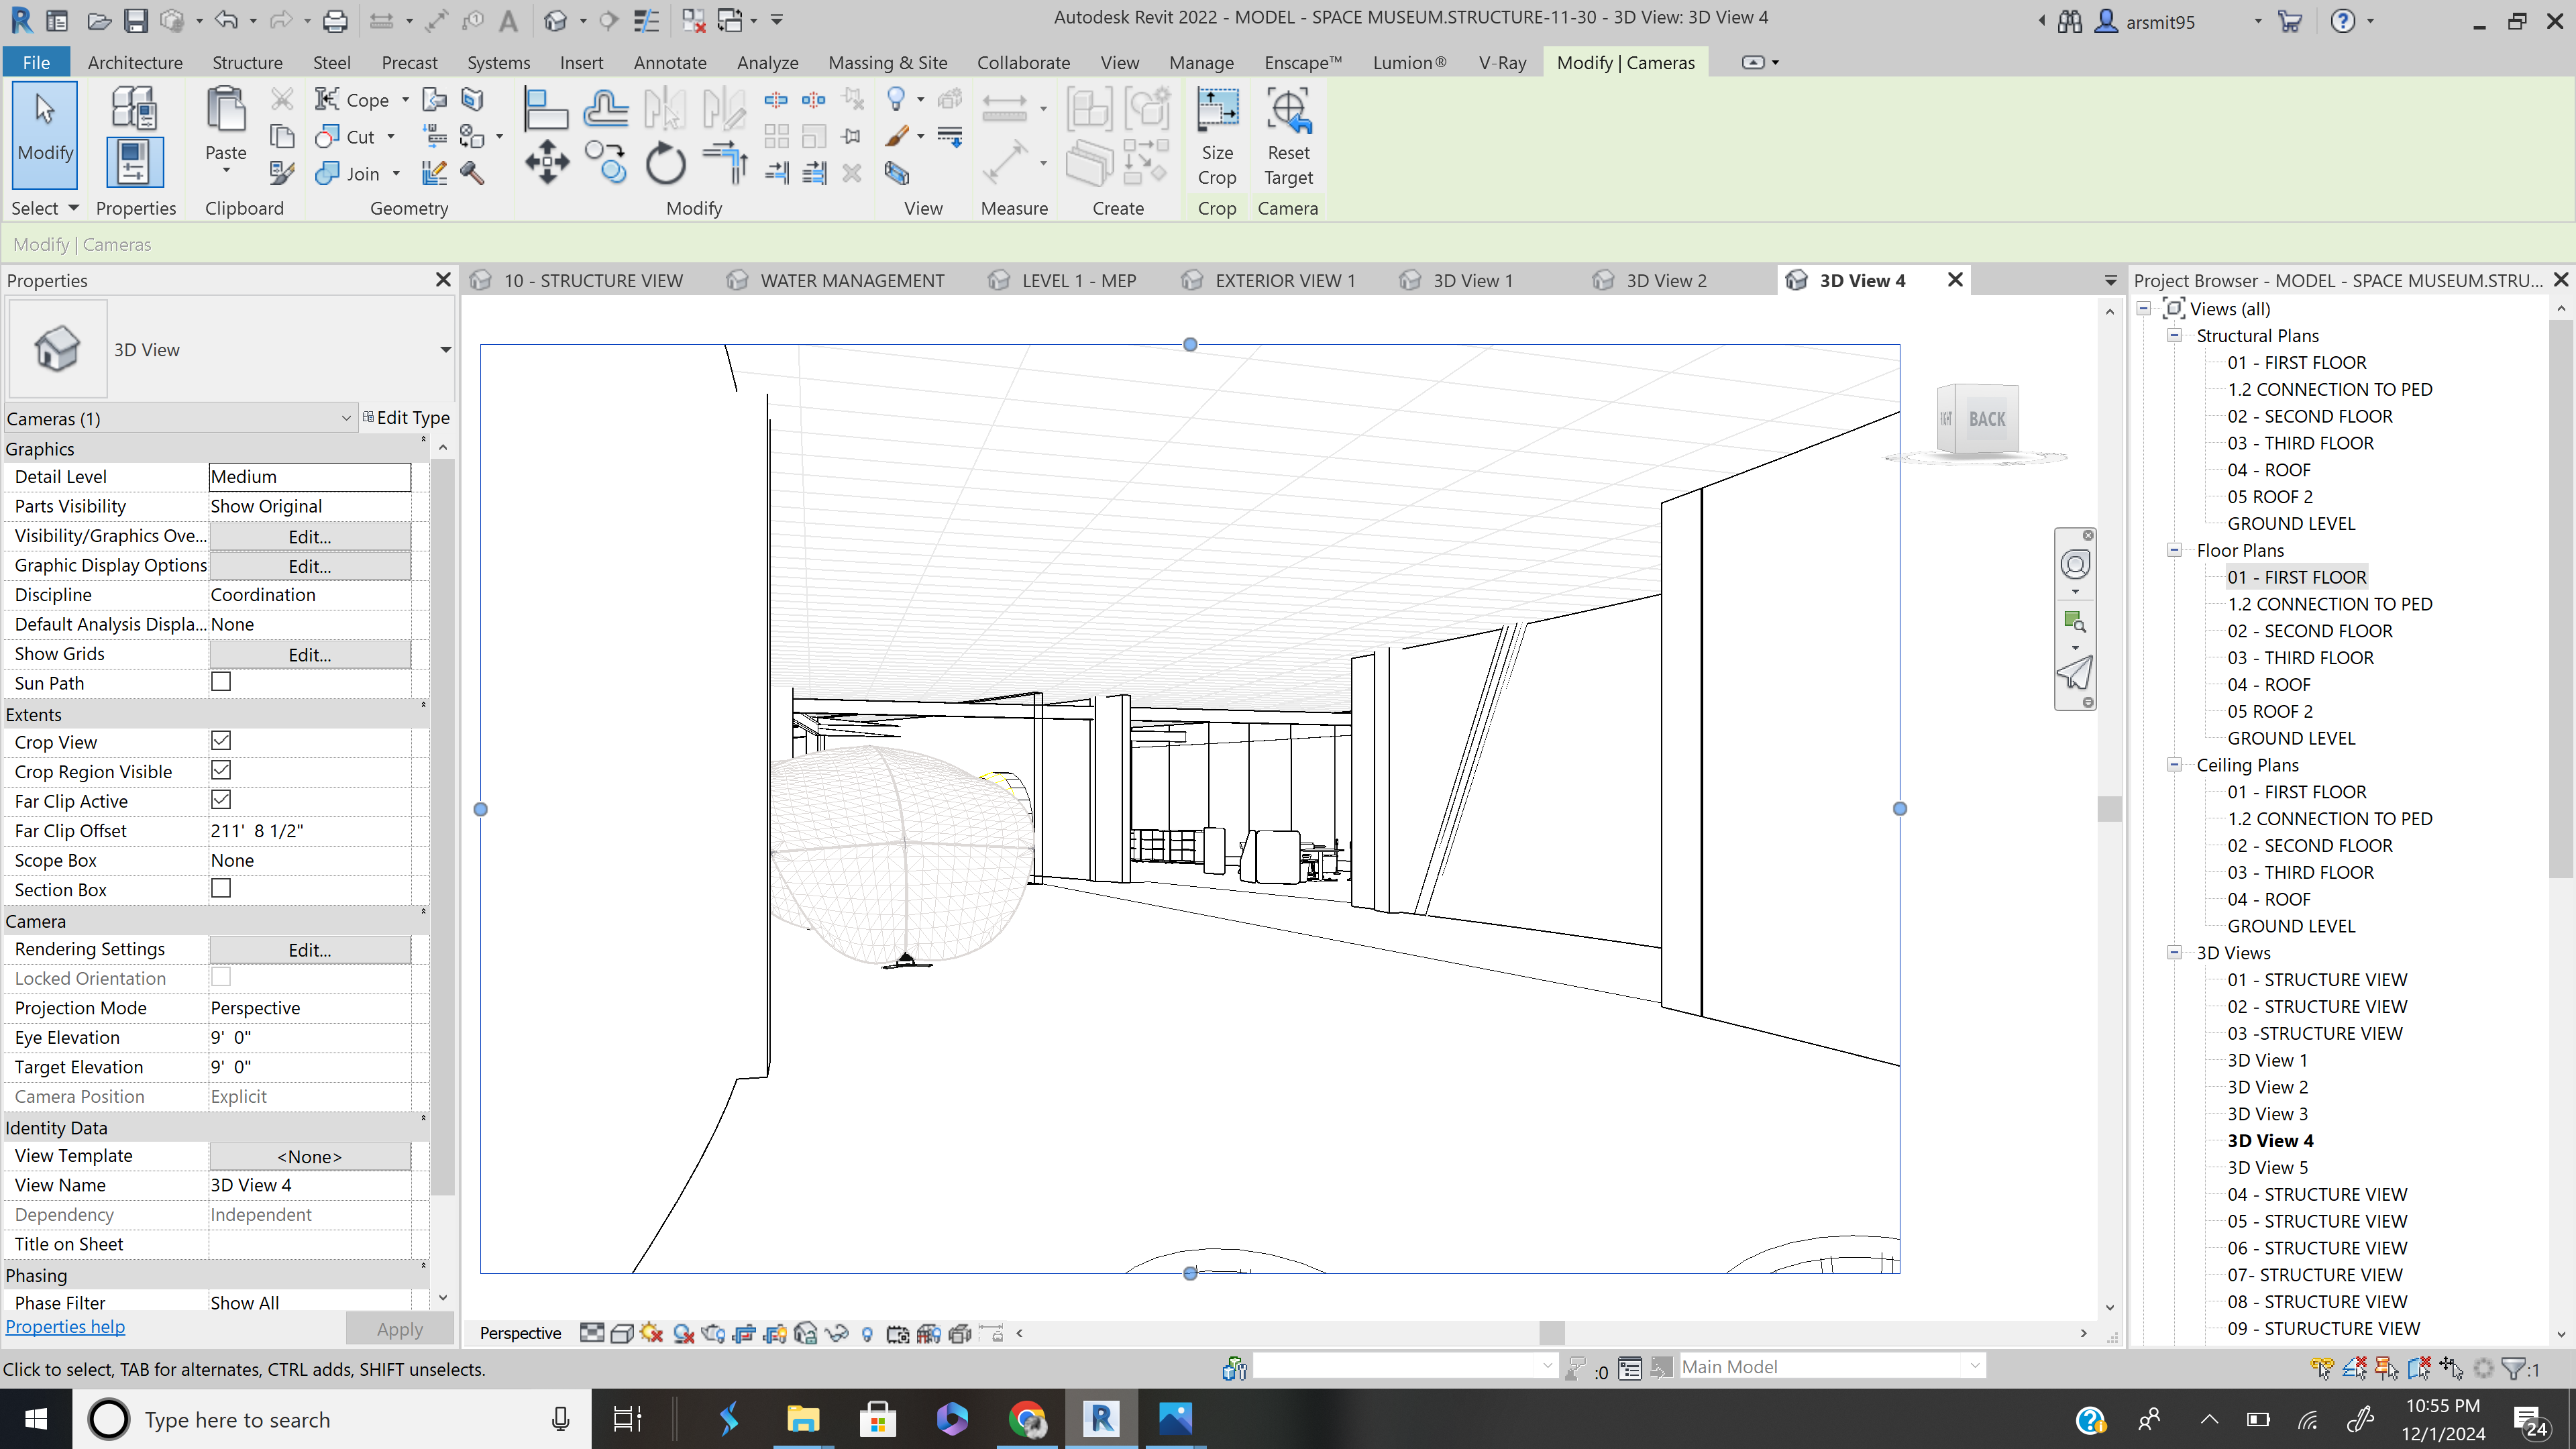Screen dimensions: 2576x1449
Task: Collapse the Ceiling Plans tree node
Action: coord(2174,764)
